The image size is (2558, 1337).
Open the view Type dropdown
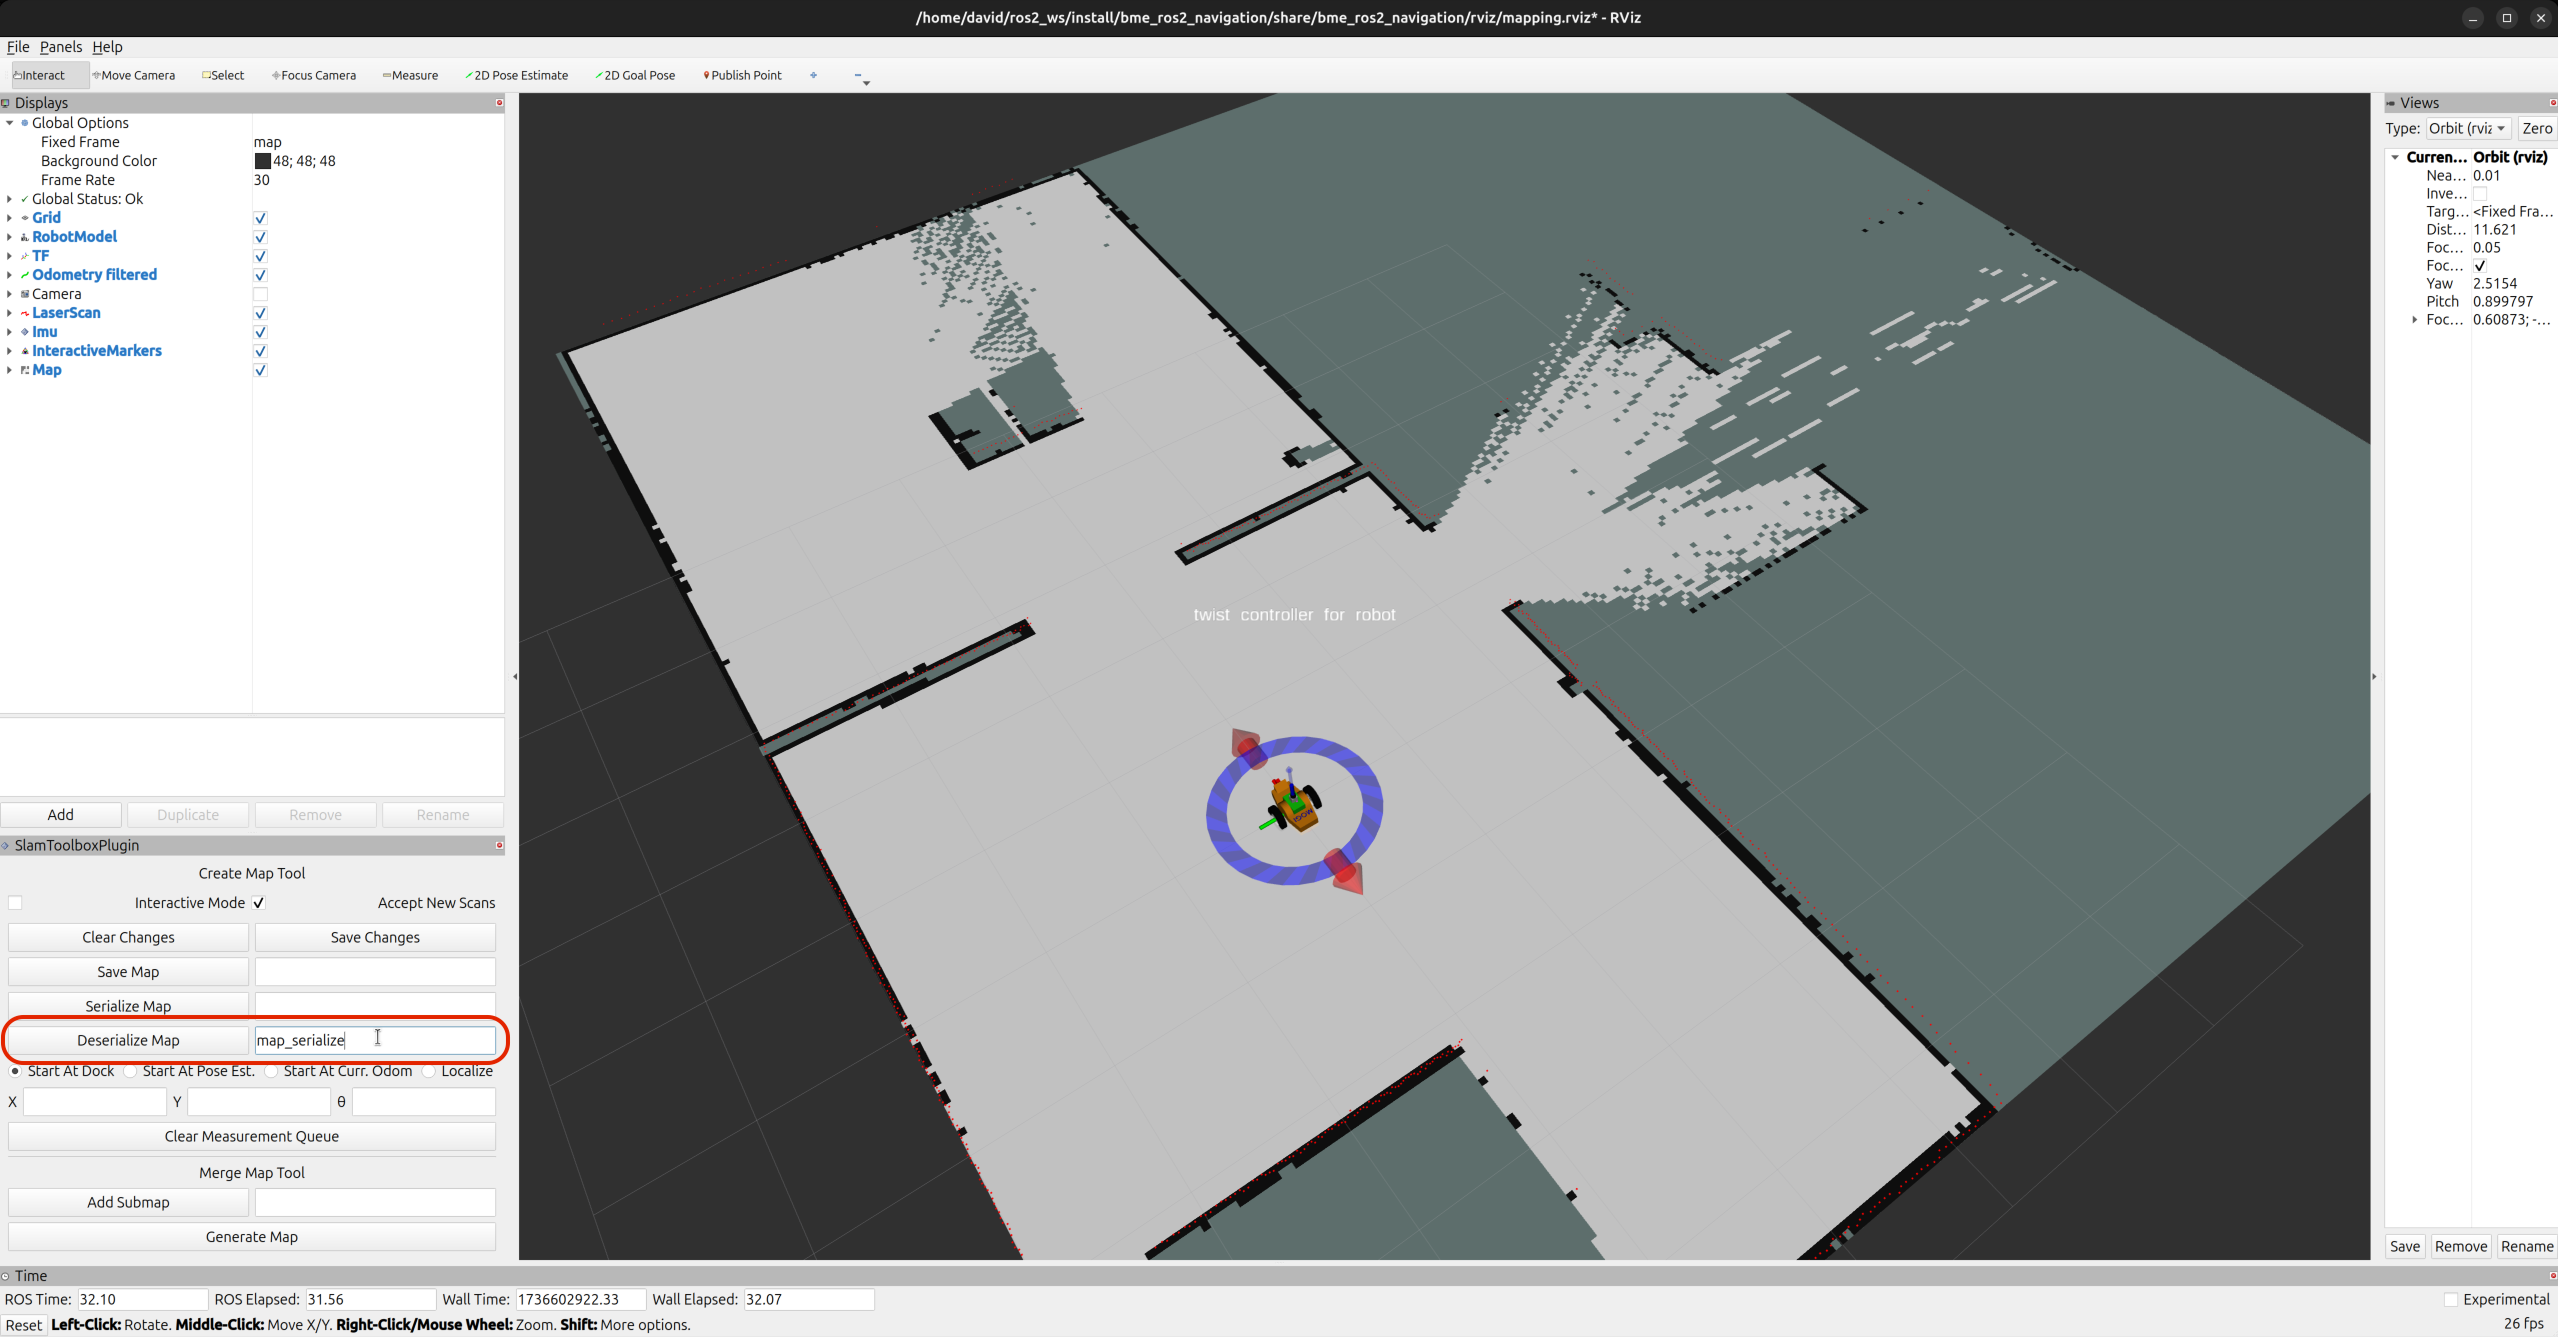[2467, 128]
